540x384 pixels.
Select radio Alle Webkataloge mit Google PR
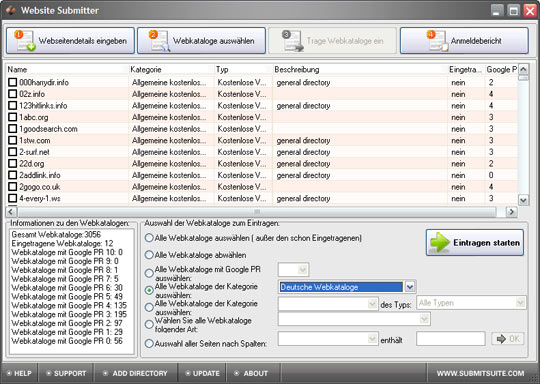[149, 273]
